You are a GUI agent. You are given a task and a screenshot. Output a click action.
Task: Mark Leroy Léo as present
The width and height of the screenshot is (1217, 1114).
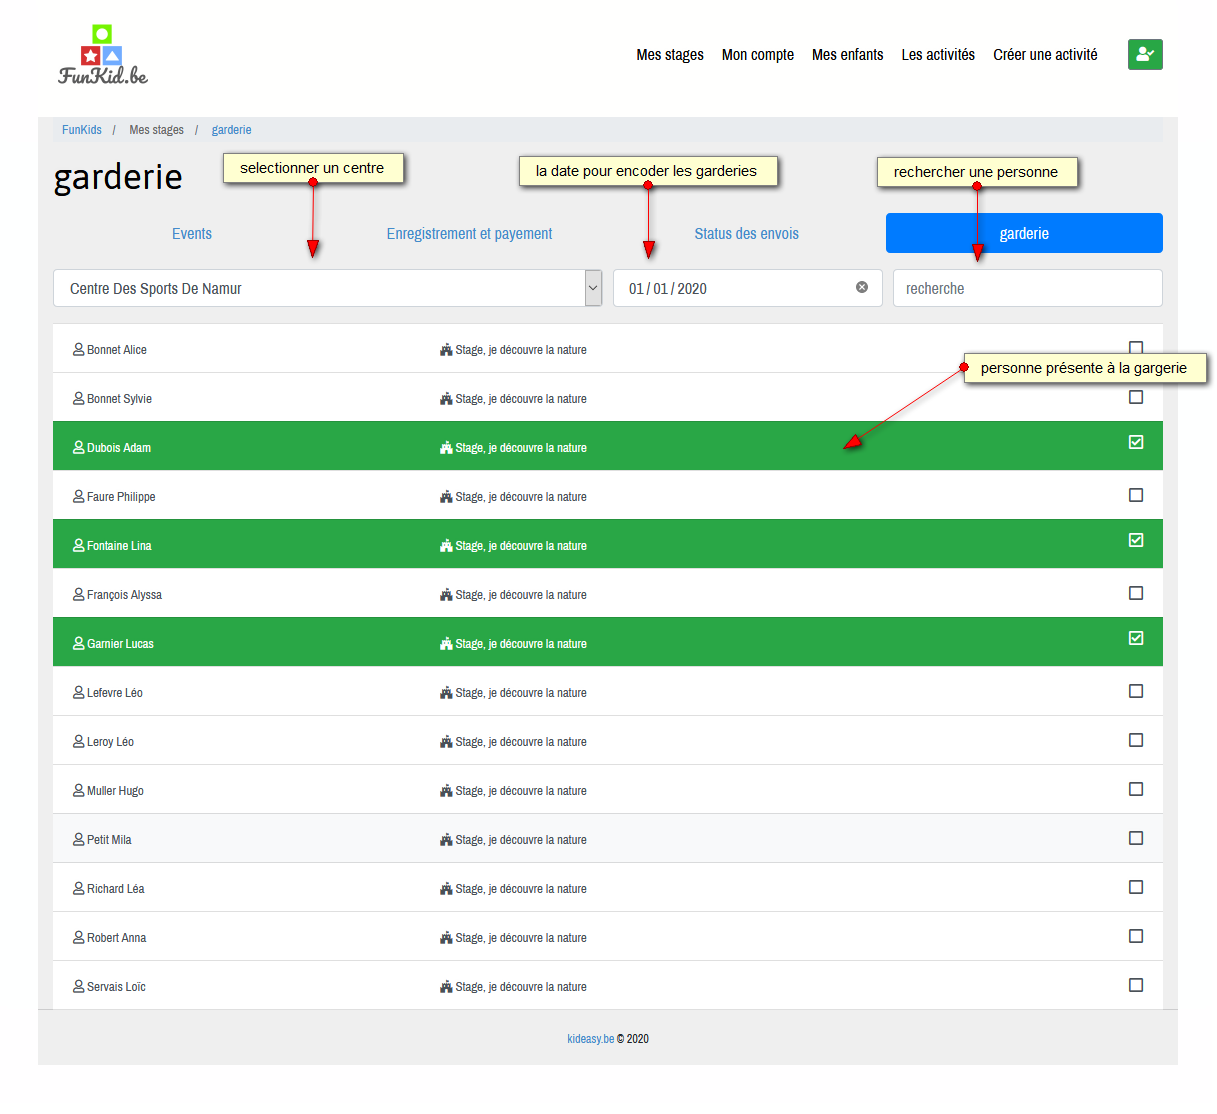click(1135, 740)
